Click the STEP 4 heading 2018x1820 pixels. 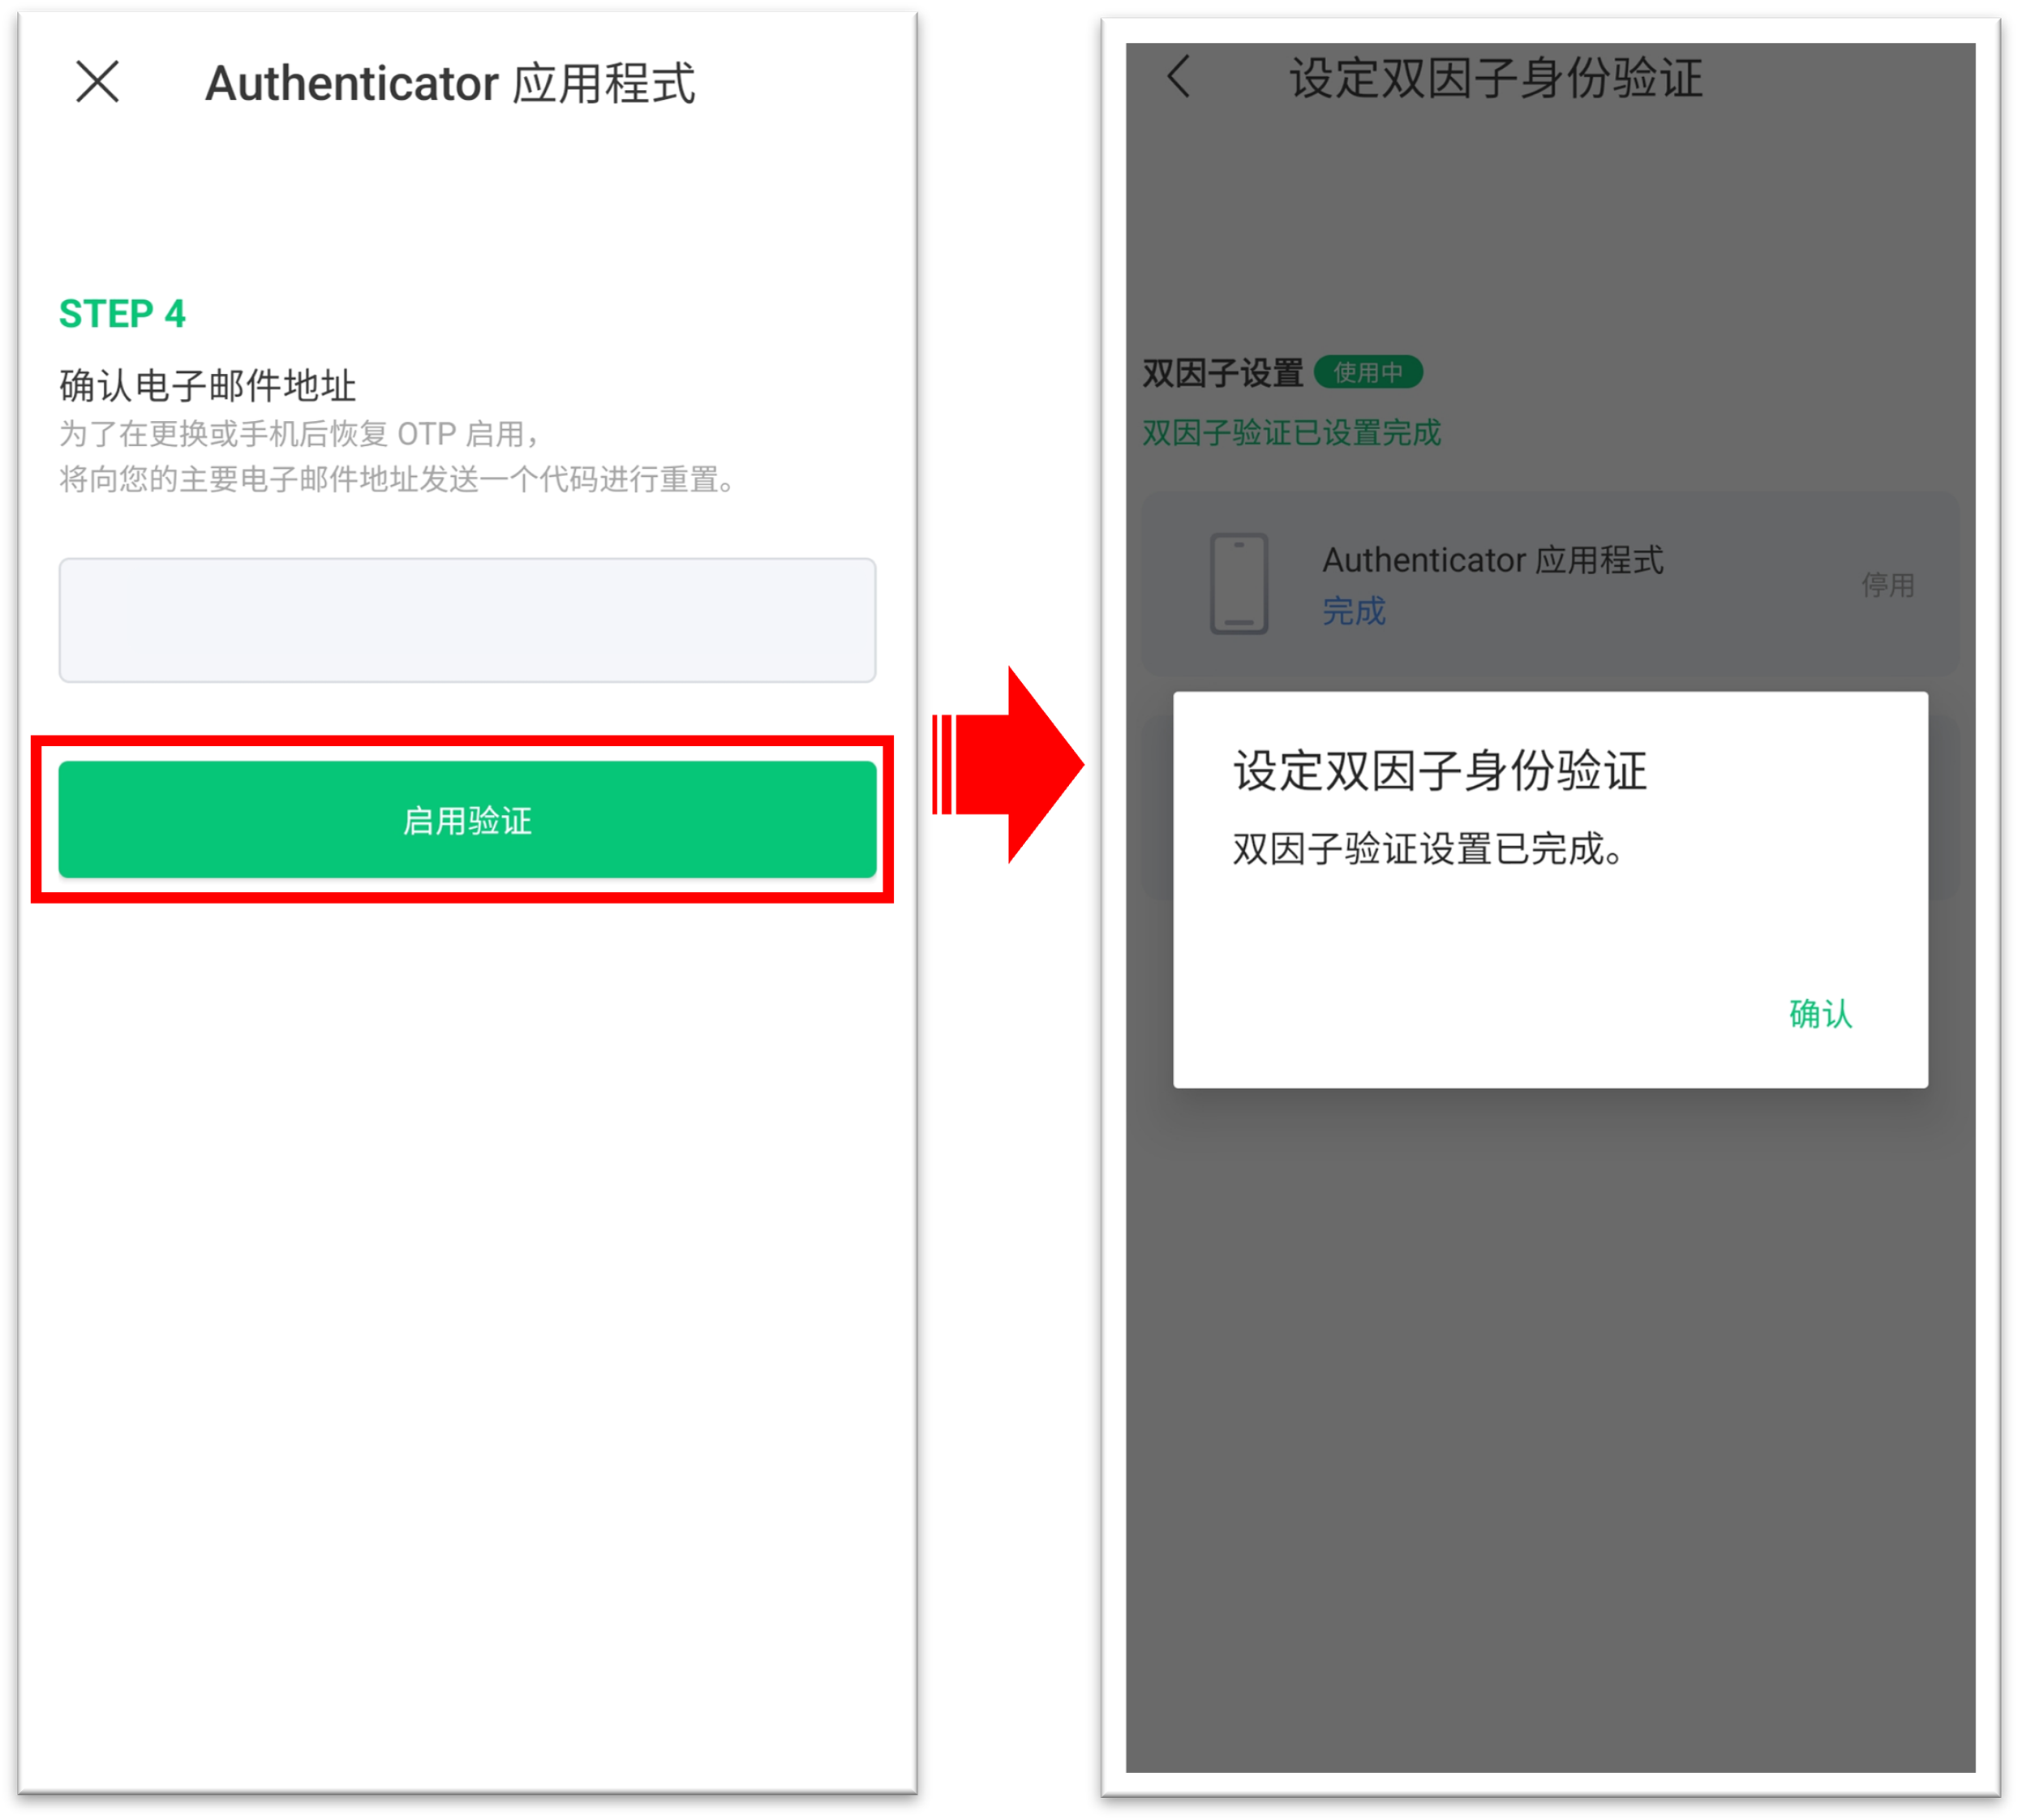(x=122, y=314)
